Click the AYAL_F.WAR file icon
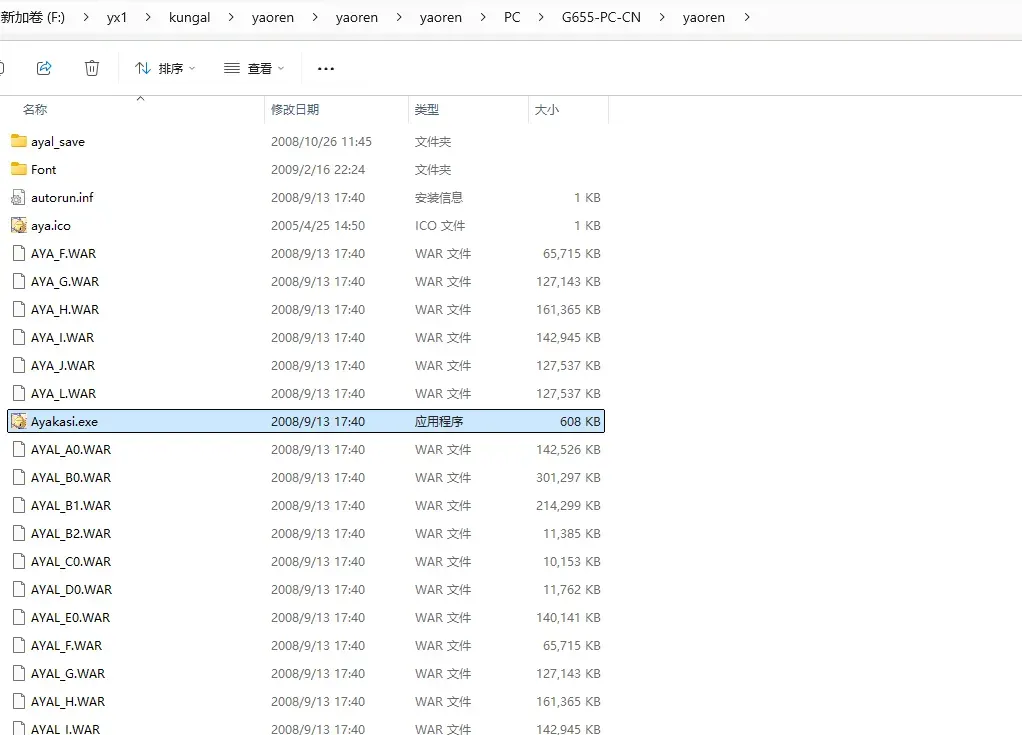Viewport: 1022px width, 735px height. (x=19, y=645)
